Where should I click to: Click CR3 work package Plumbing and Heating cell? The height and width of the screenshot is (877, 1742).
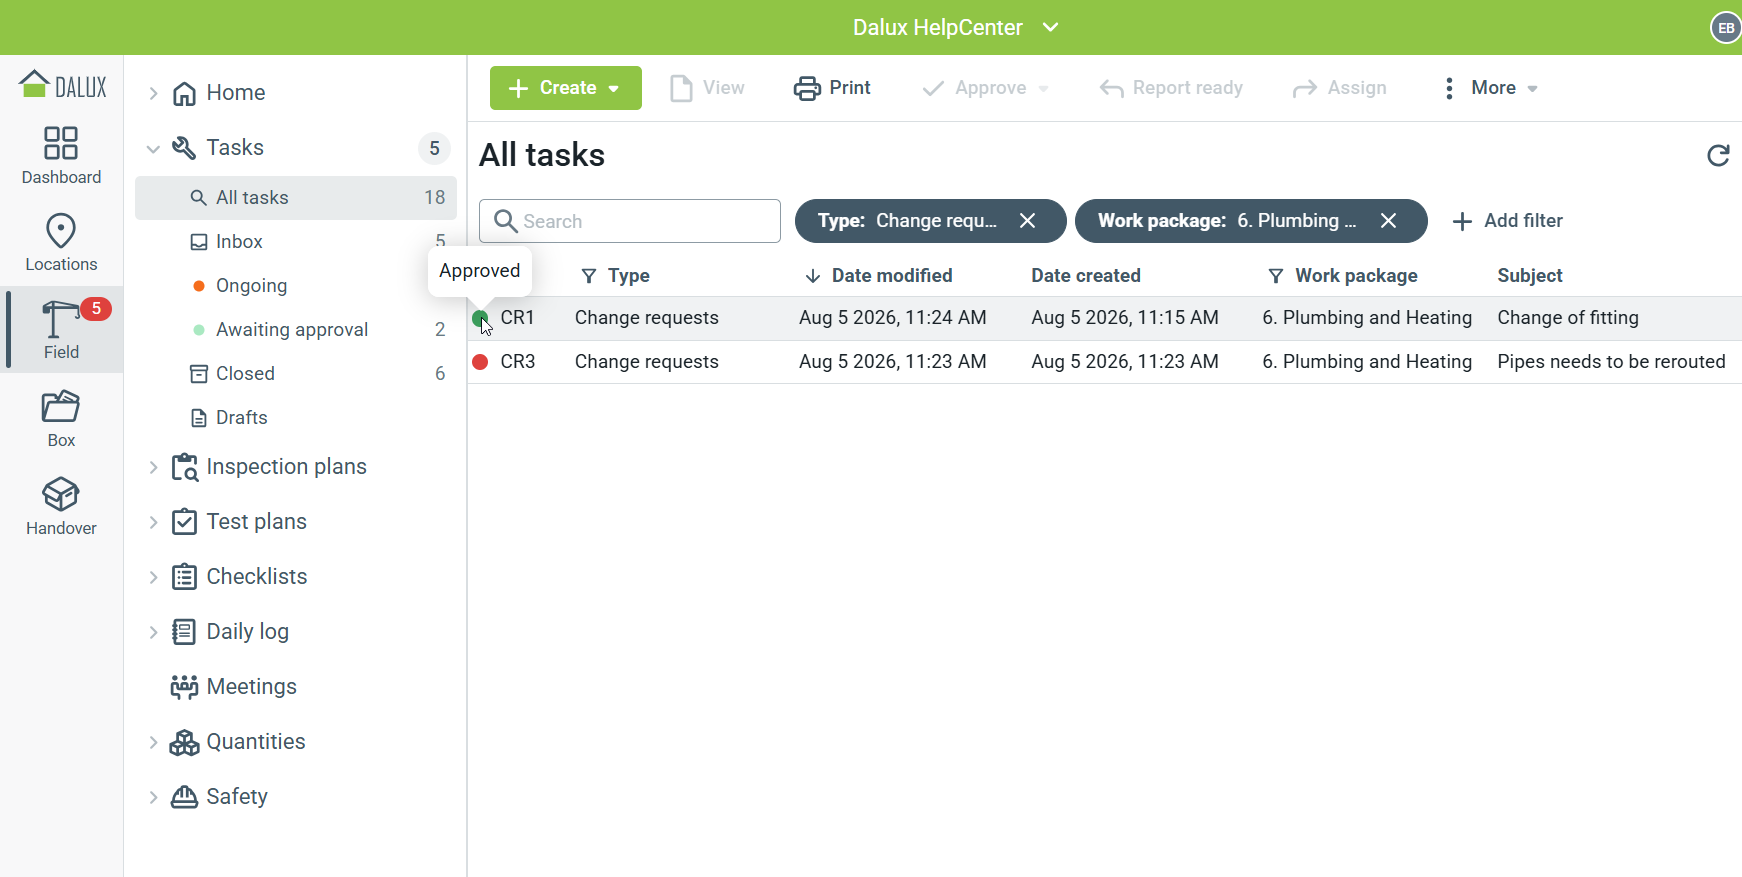click(x=1367, y=362)
